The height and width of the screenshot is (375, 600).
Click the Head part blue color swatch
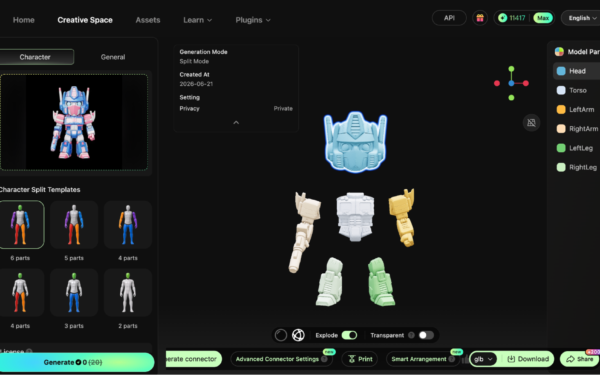[561, 71]
